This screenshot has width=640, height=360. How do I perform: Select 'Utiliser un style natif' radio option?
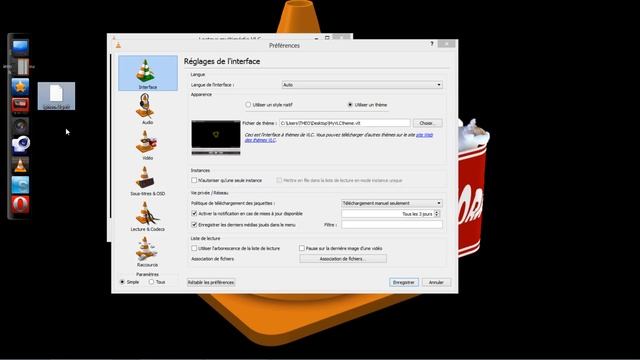pyautogui.click(x=248, y=105)
